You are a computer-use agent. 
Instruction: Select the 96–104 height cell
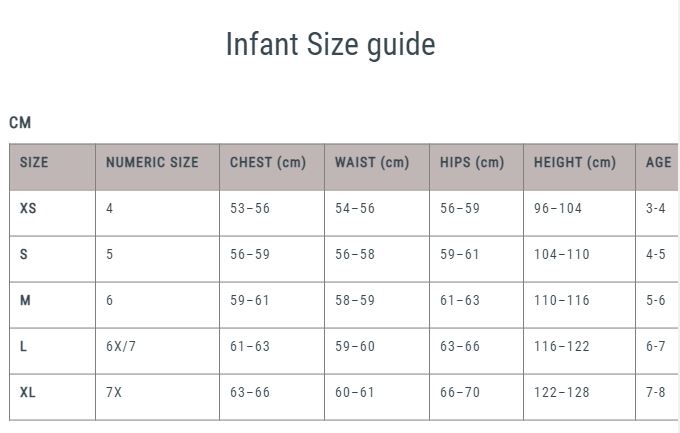click(x=558, y=208)
